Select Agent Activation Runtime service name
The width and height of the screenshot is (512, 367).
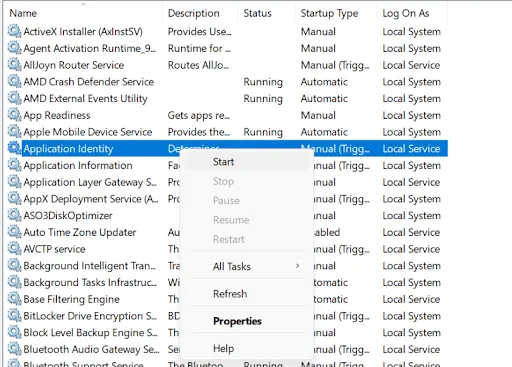[x=89, y=48]
